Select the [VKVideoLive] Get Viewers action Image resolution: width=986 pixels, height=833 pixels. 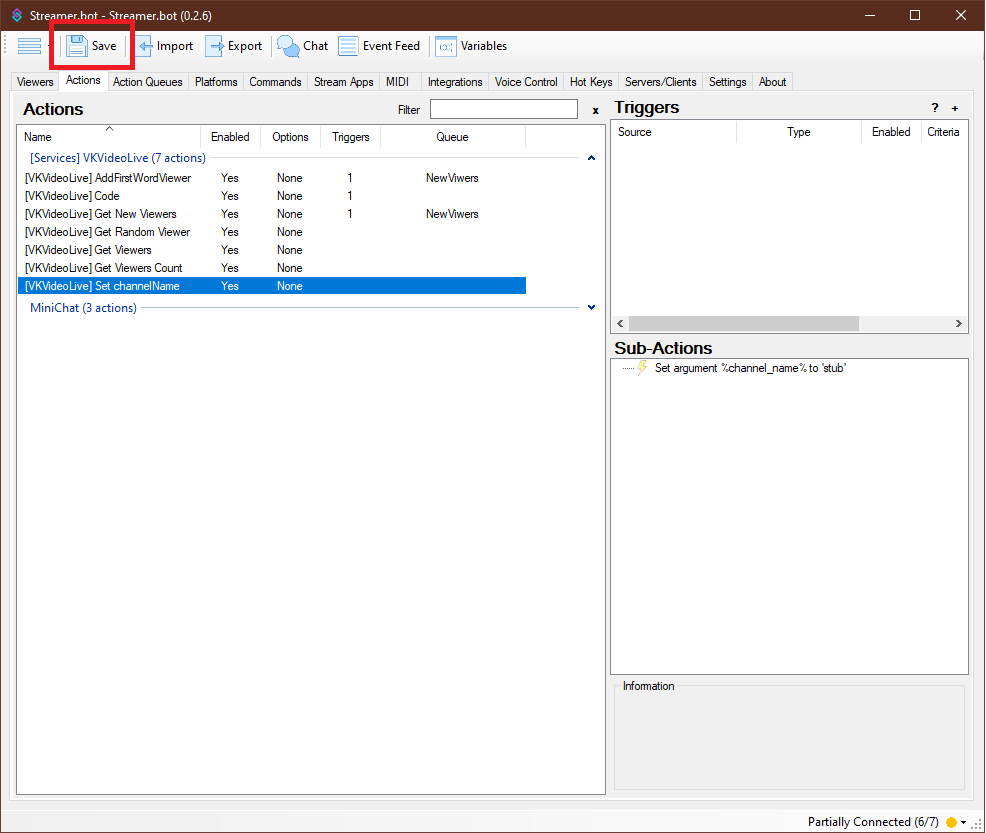coord(272,250)
